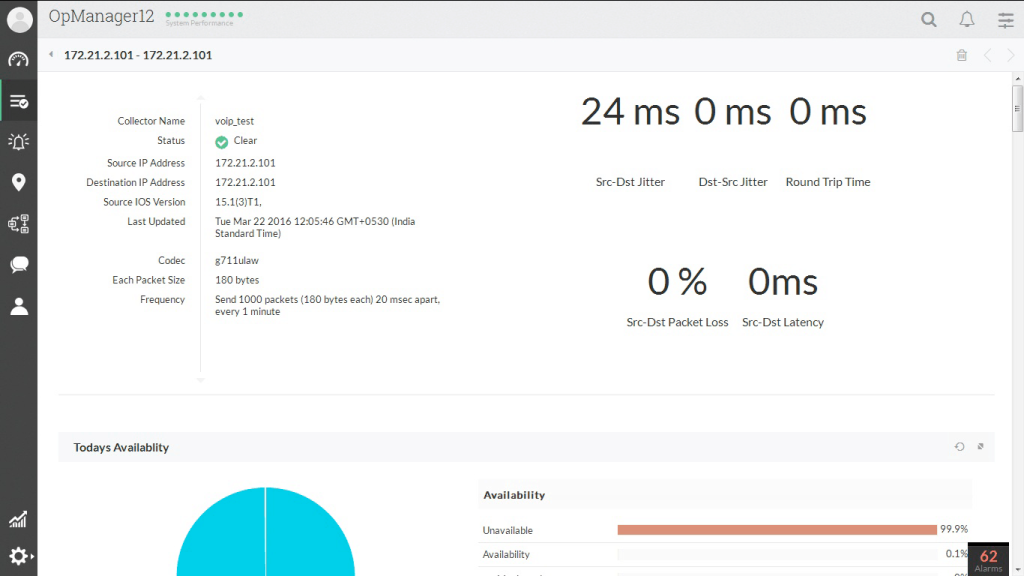Open the Reports chart icon in sidebar

18,519
